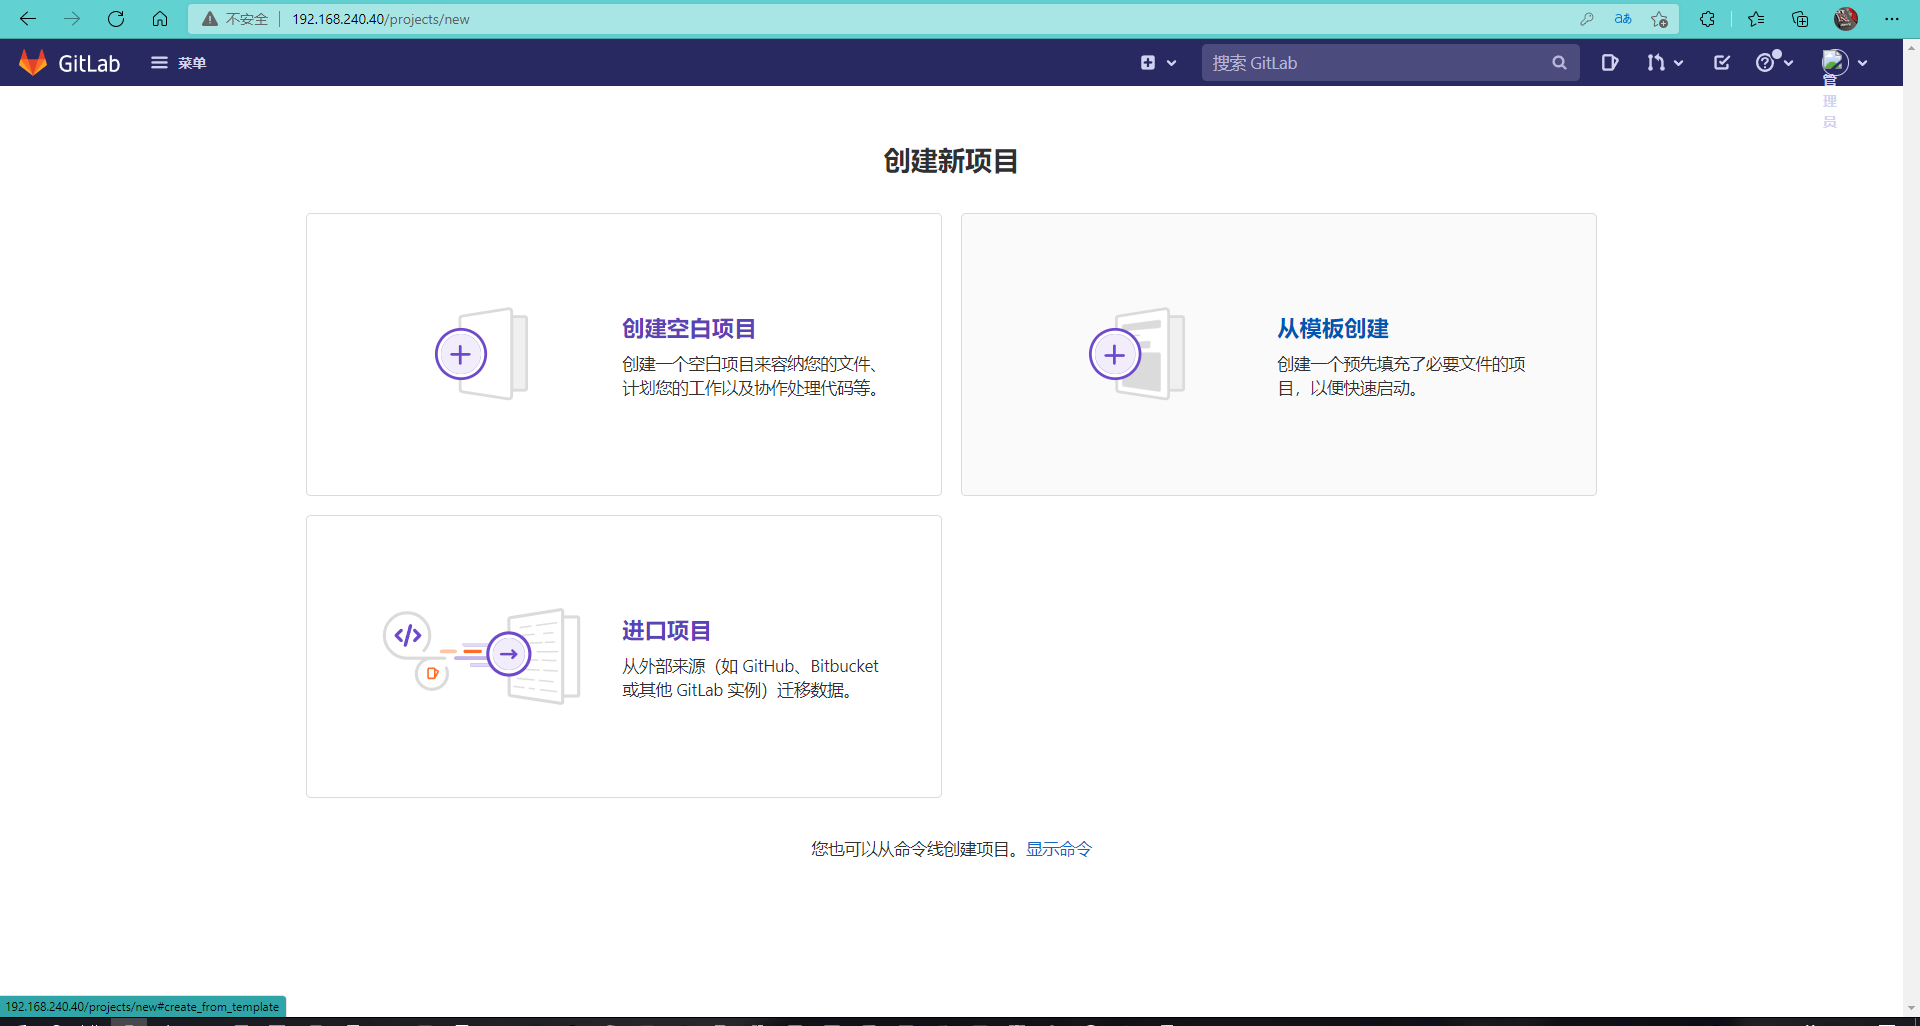1920x1026 pixels.
Task: Open the browser ellipsis settings menu
Action: coord(1892,19)
